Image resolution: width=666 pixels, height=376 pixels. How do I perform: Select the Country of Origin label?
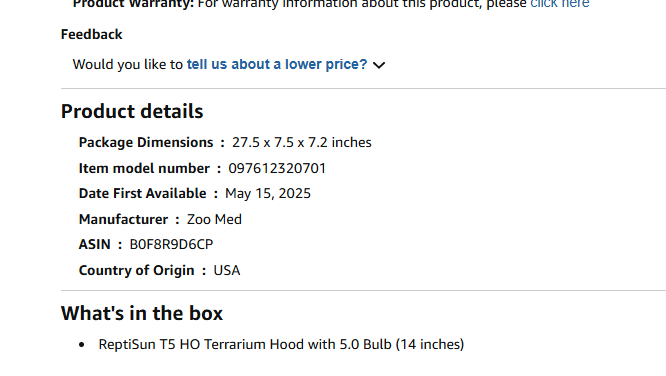tap(136, 270)
